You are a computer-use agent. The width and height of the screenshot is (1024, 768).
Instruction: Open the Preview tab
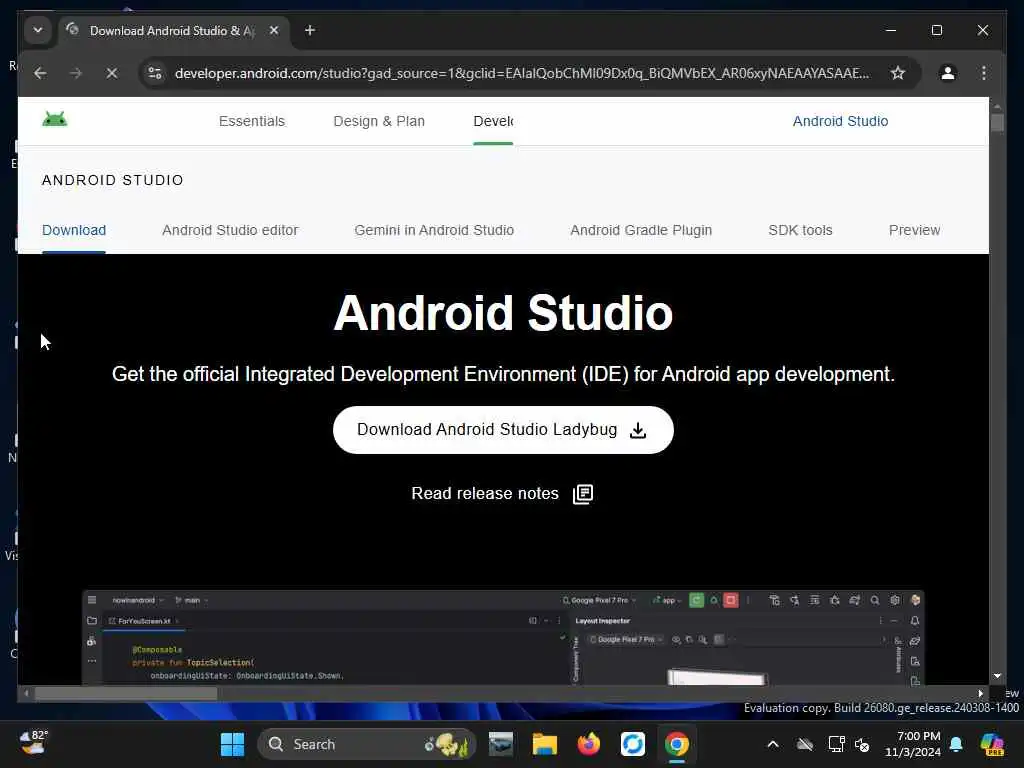[914, 231]
